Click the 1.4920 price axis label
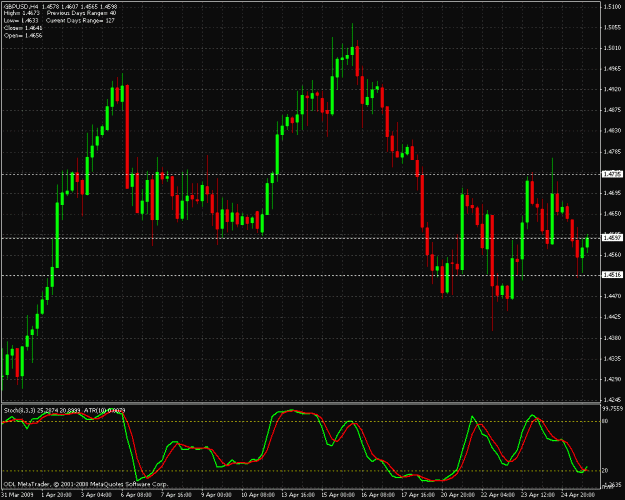Screen dimensions: 625x500 pos(612,89)
